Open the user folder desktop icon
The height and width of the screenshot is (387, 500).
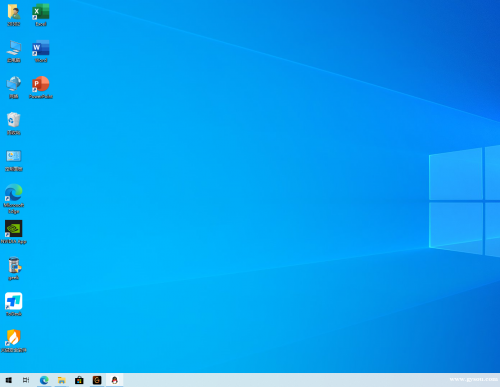point(14,15)
